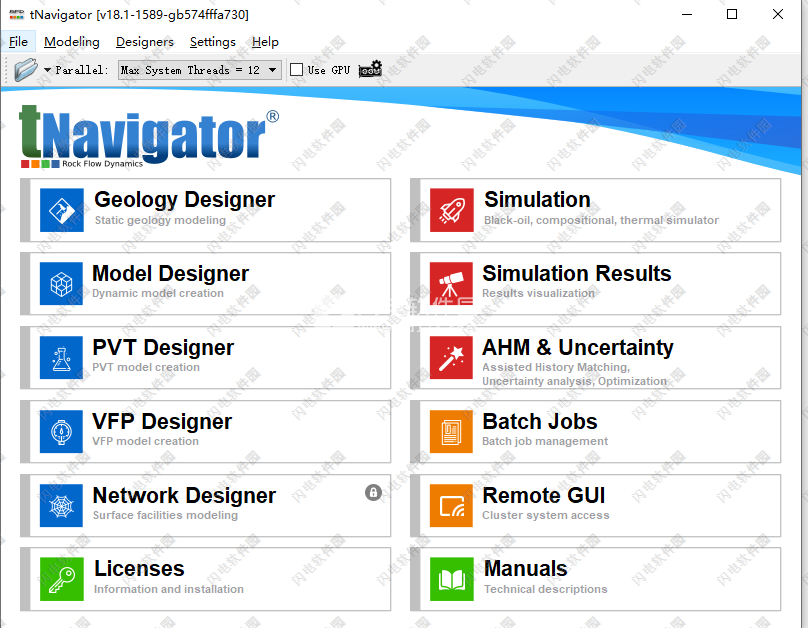Open the Help menu
Viewport: 808px width, 628px height.
point(265,42)
